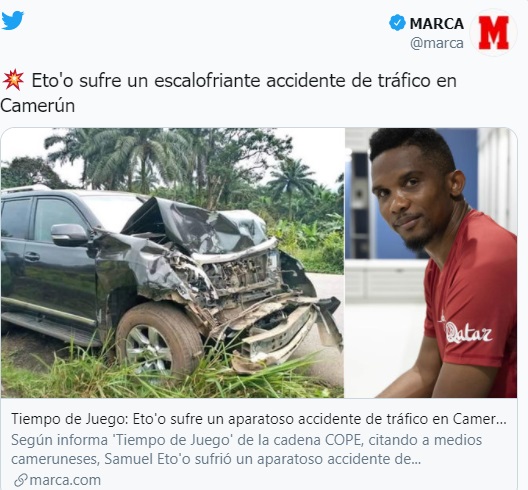Viewport: 528px width, 490px height.
Task: Open the crashed SUV photo
Action: pyautogui.click(x=172, y=263)
